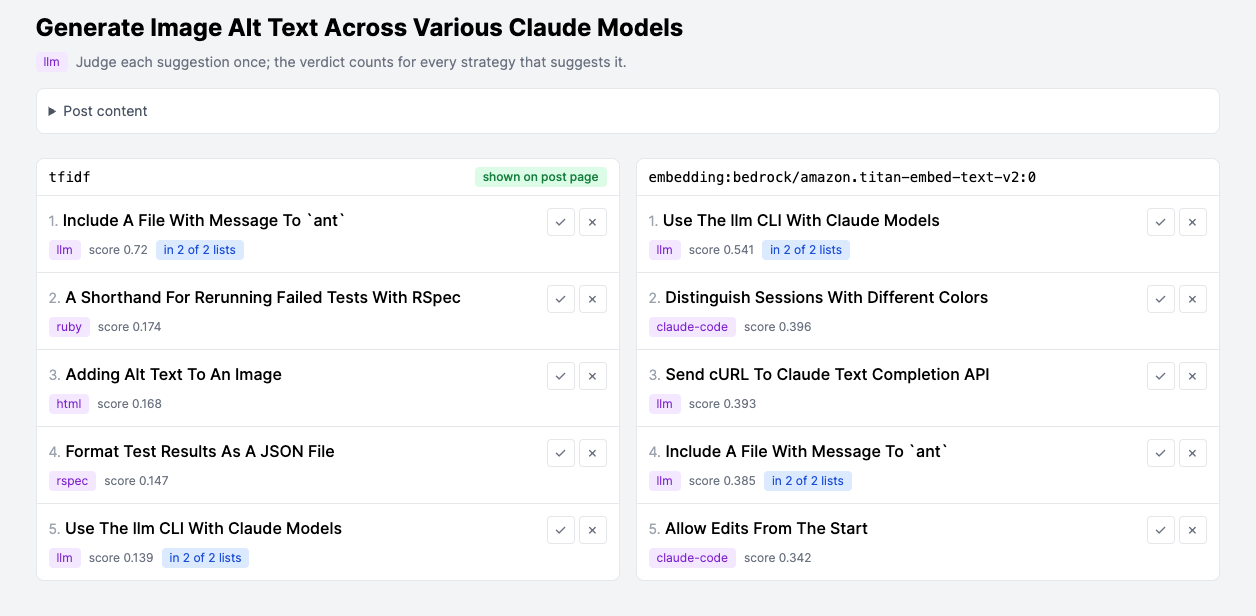Reject "Use The llm CLI" in the tfidf list

(x=593, y=530)
